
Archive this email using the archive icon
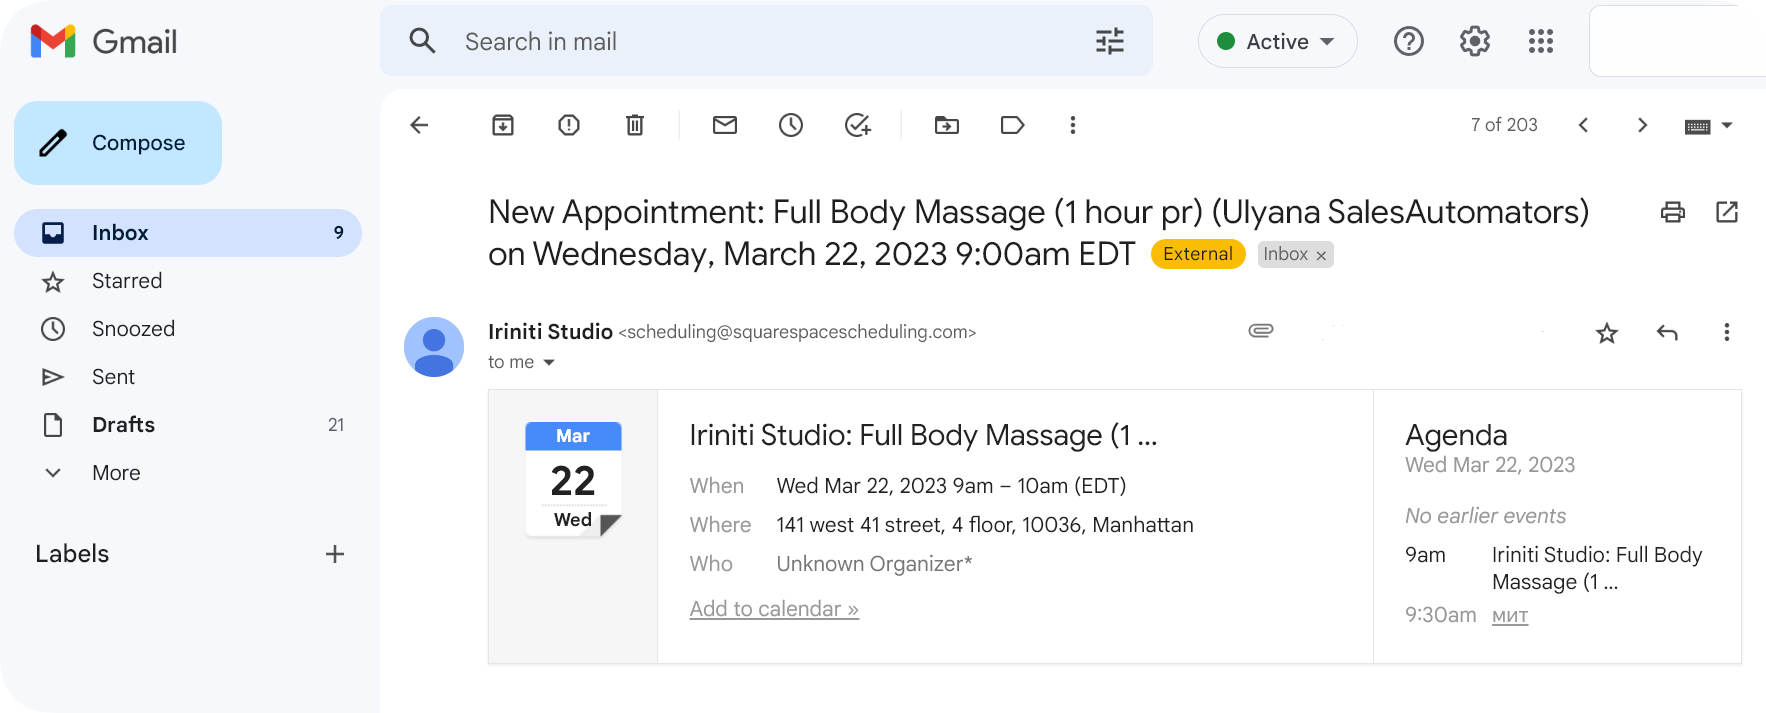pyautogui.click(x=503, y=125)
